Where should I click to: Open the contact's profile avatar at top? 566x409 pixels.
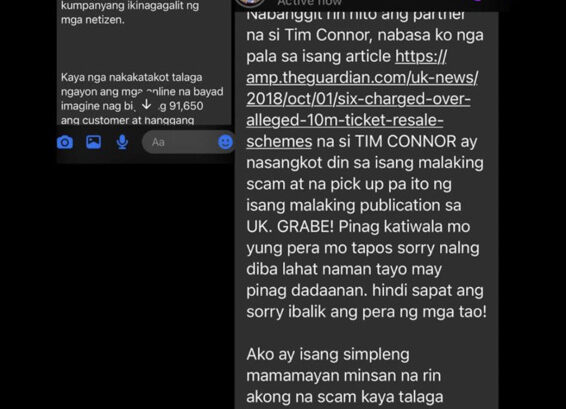249,3
